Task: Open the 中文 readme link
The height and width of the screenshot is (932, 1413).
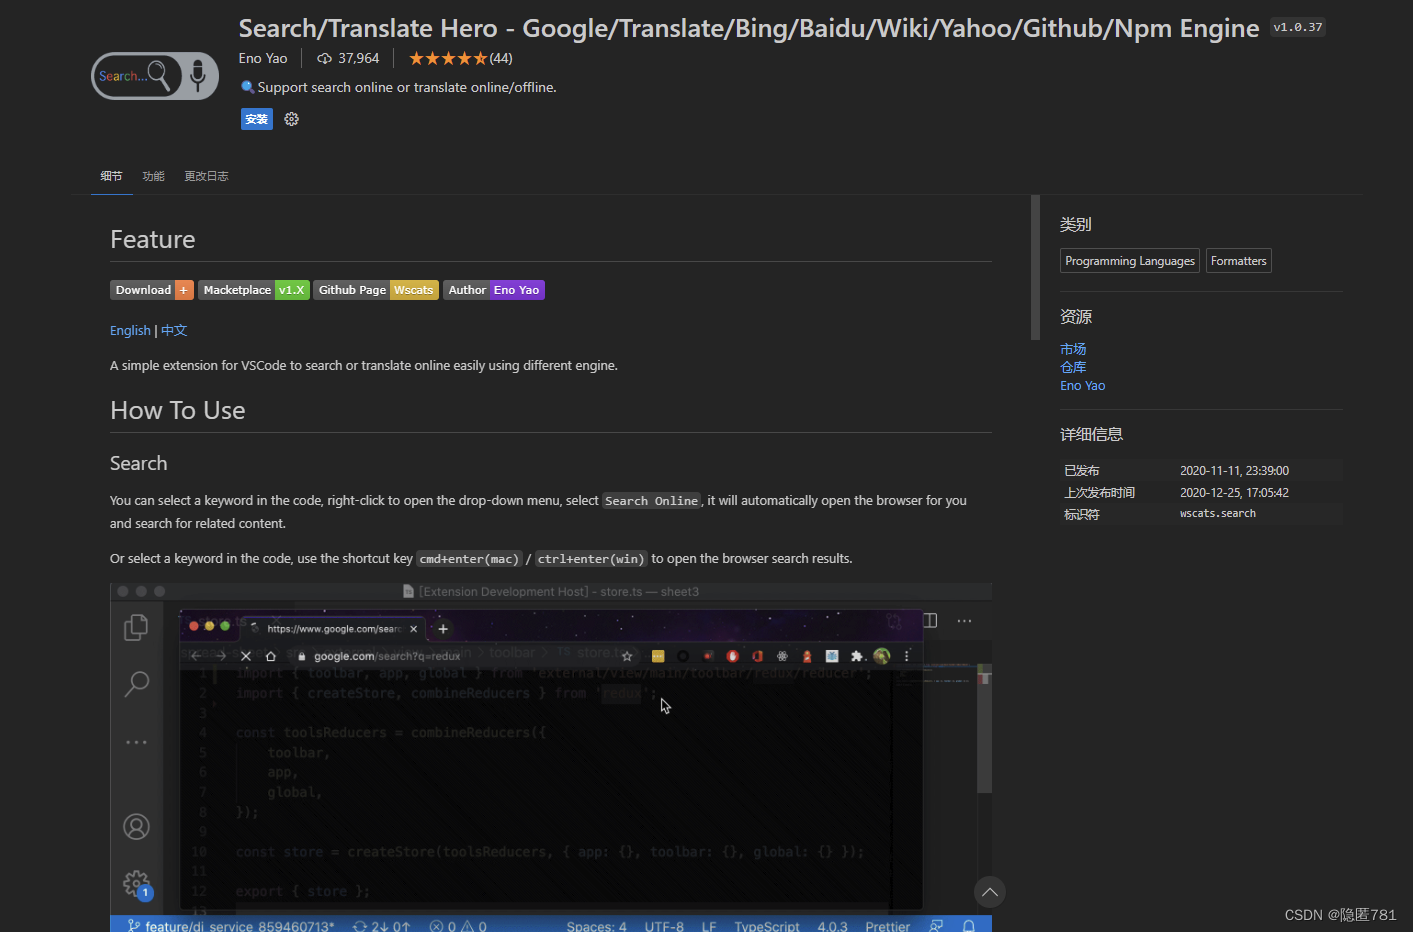Action: [173, 330]
